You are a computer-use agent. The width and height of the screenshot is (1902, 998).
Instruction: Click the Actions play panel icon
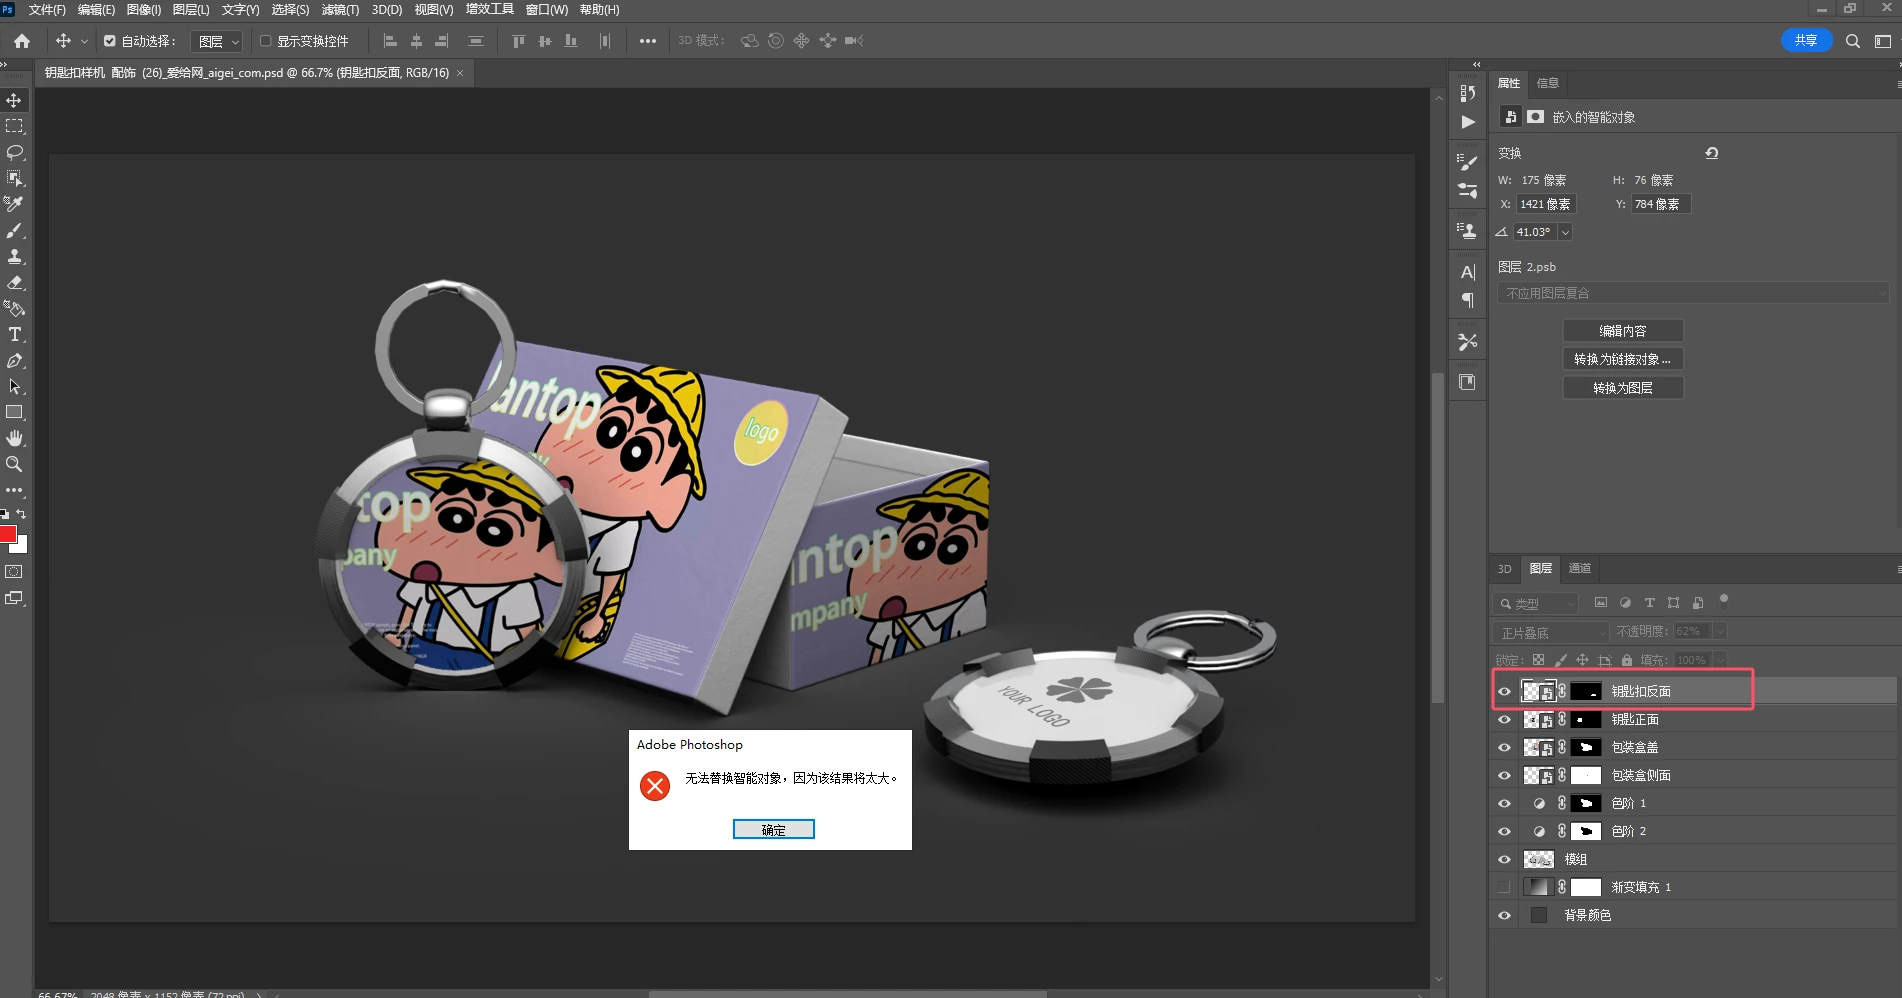[1467, 122]
